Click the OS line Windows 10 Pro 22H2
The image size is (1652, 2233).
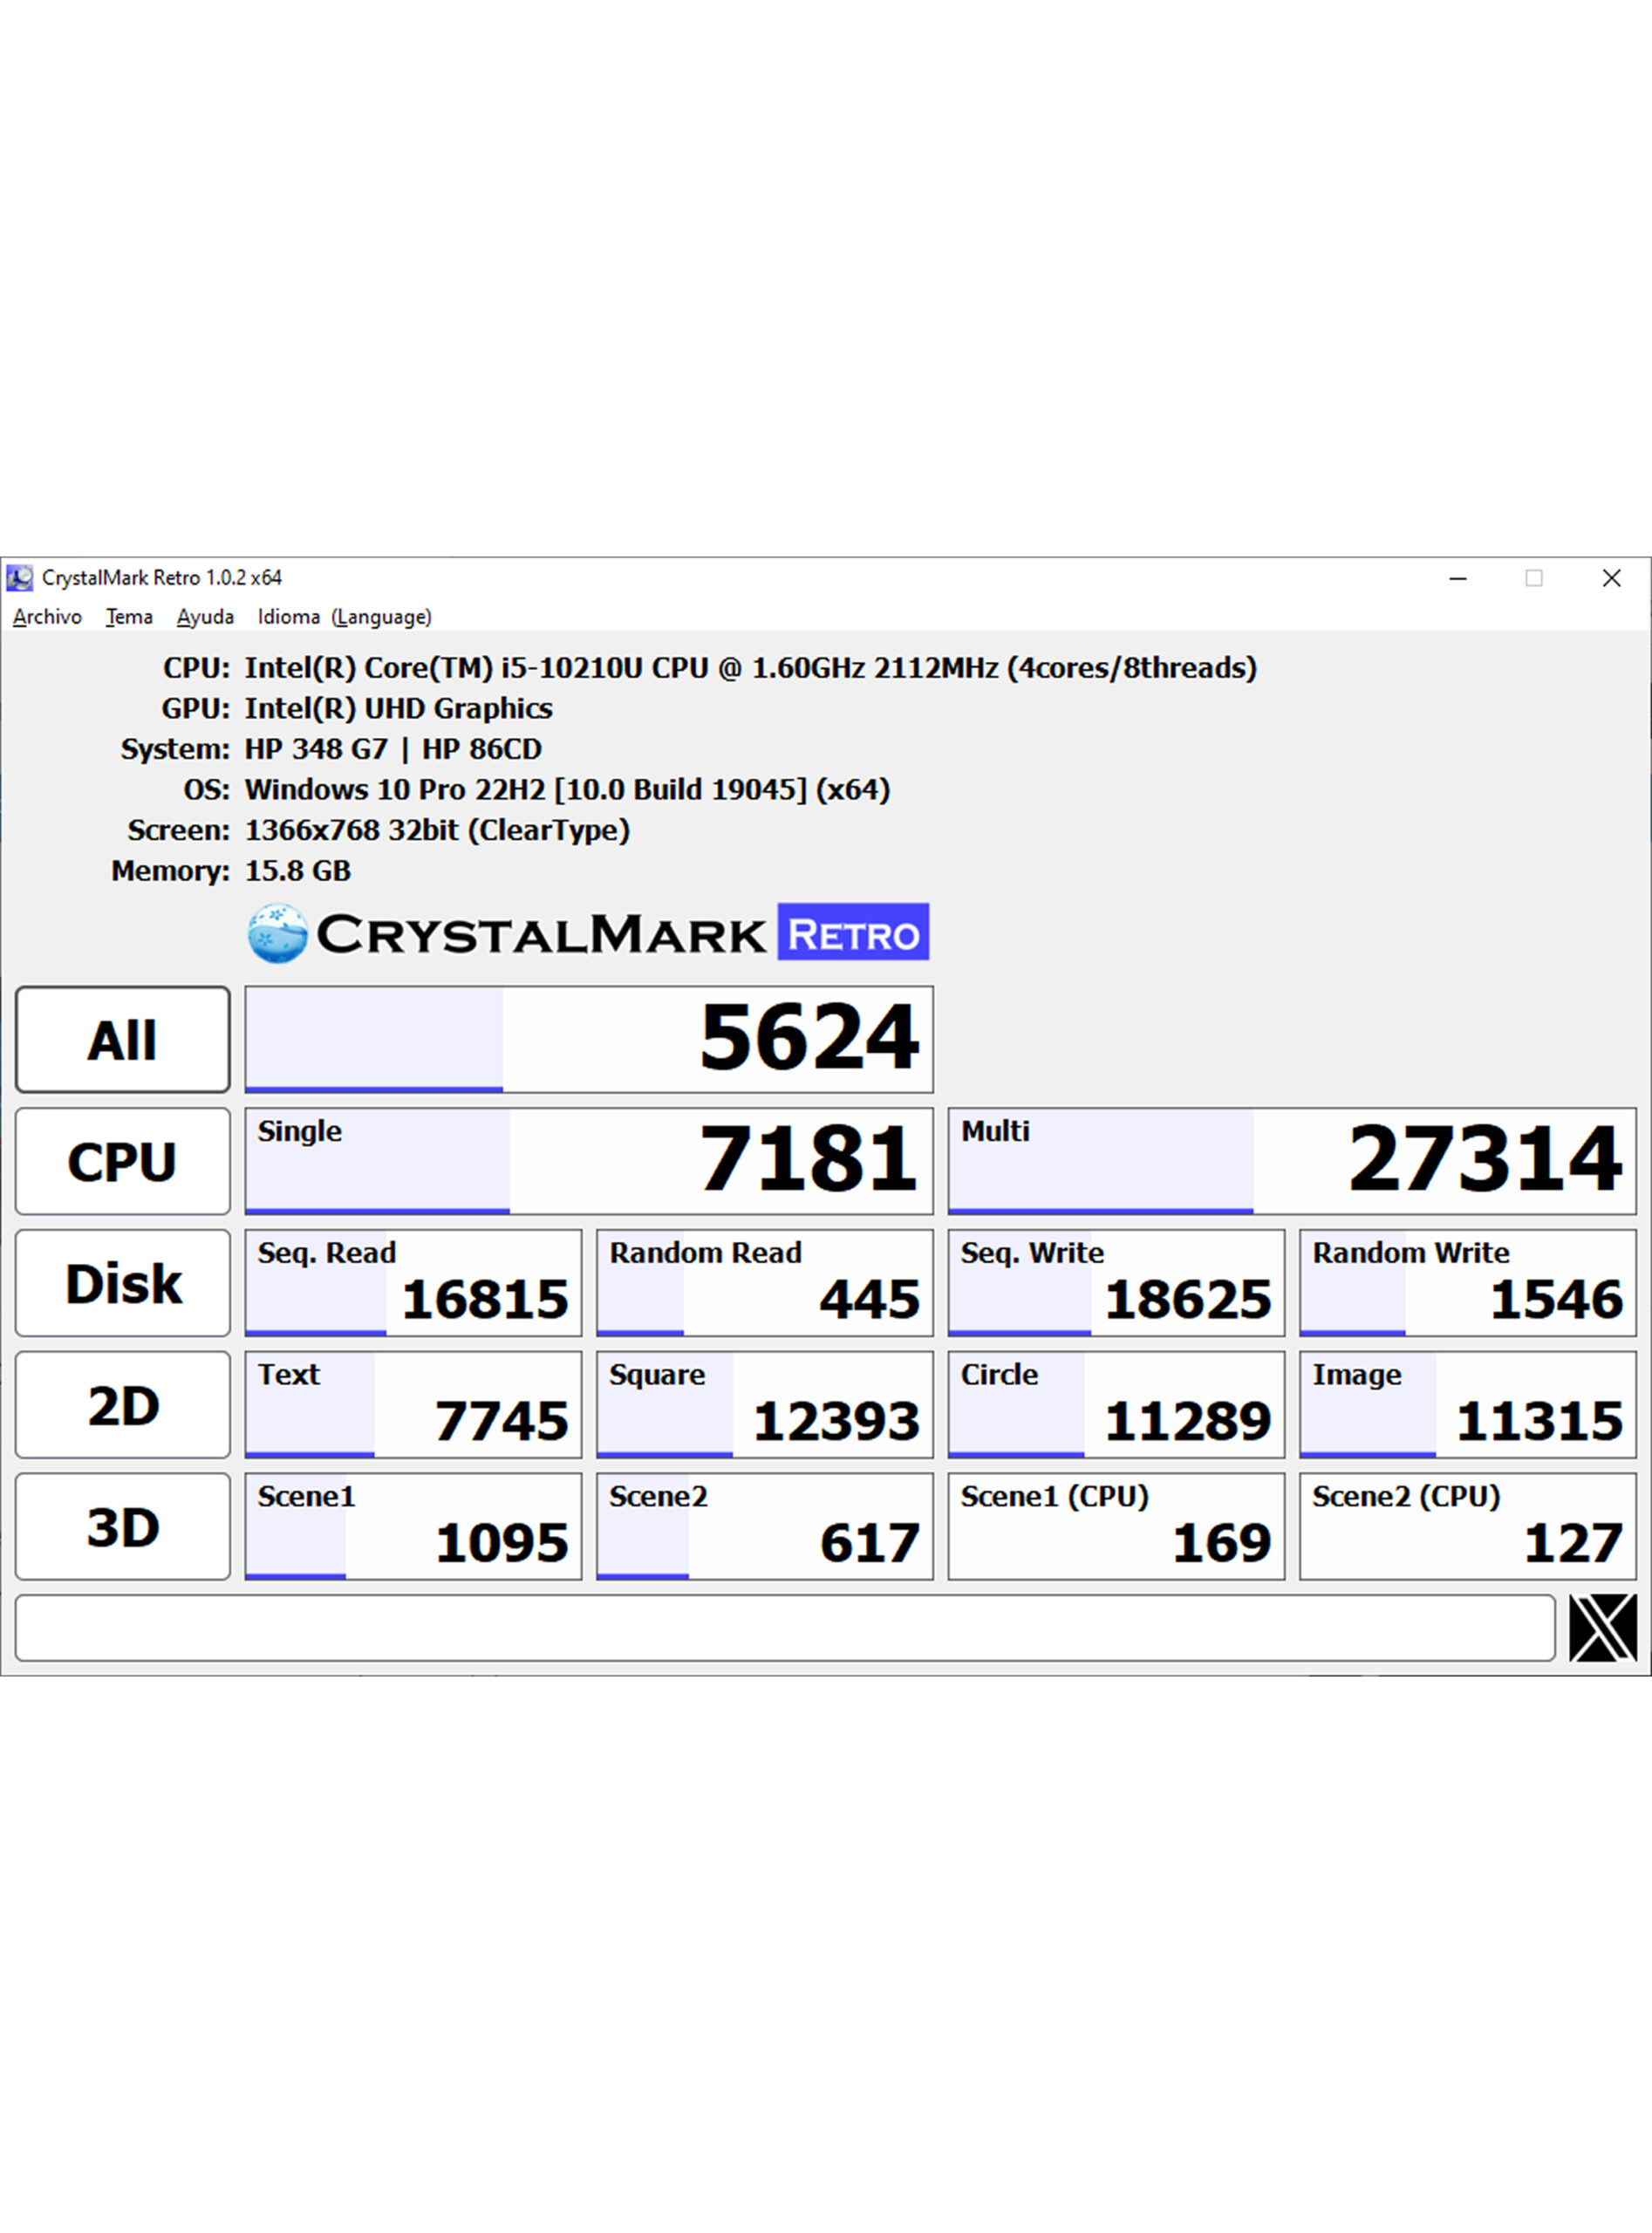coord(567,790)
